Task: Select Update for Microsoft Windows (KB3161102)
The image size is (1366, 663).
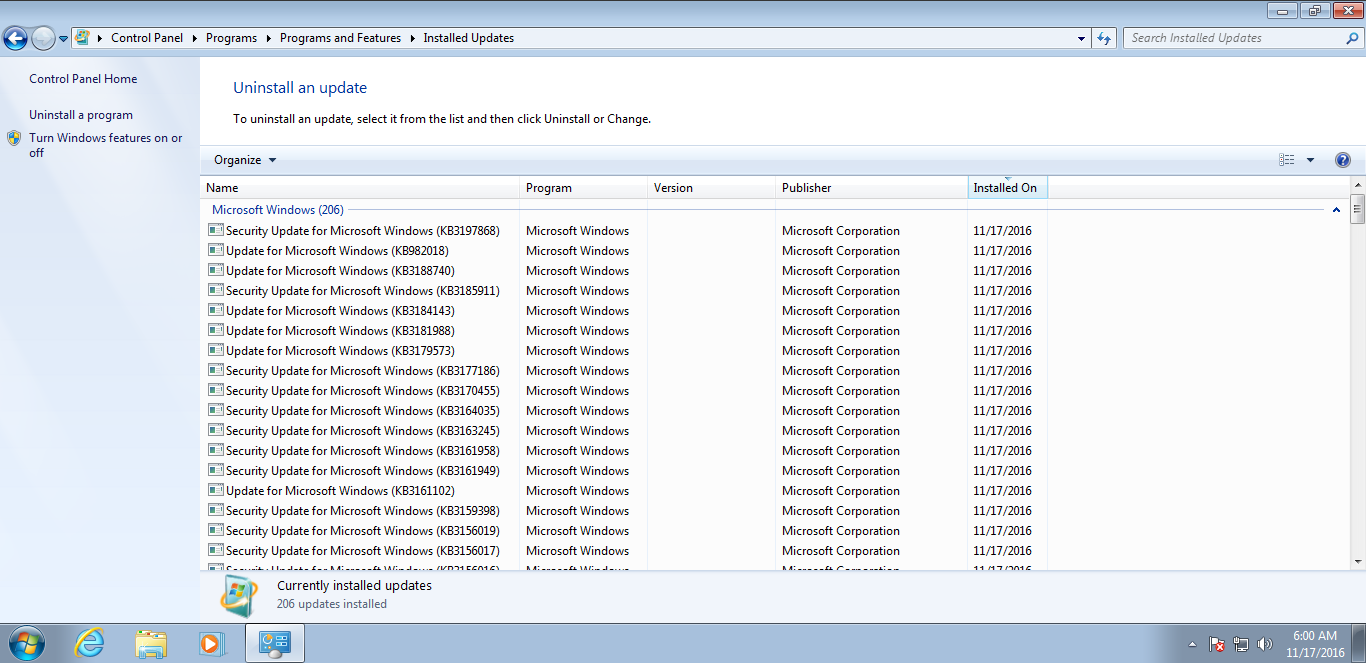Action: point(340,491)
